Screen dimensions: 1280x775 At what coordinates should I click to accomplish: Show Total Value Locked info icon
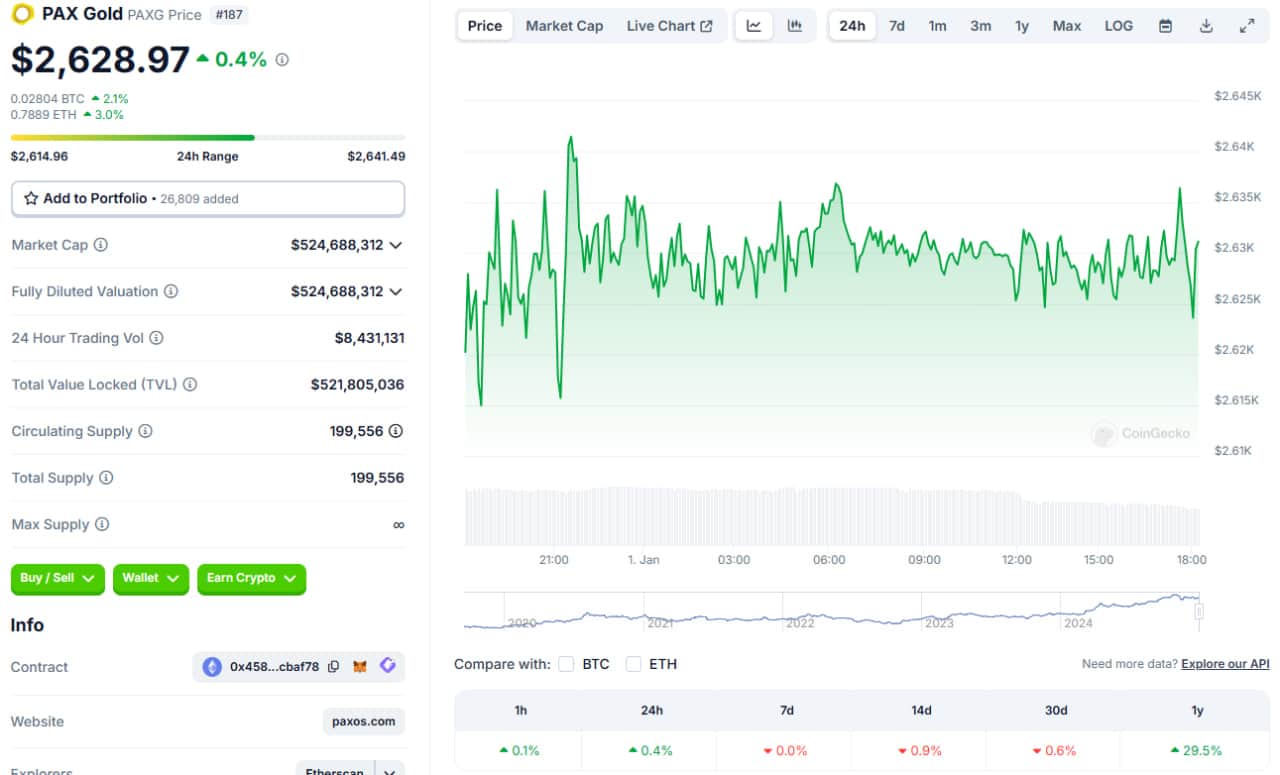pyautogui.click(x=190, y=385)
